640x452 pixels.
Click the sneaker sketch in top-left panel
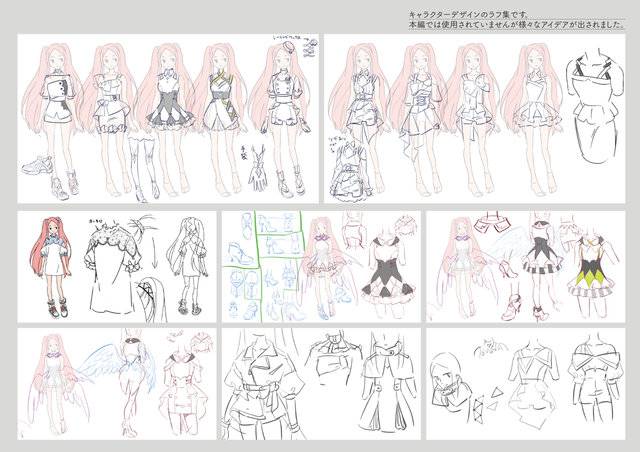[x=36, y=165]
